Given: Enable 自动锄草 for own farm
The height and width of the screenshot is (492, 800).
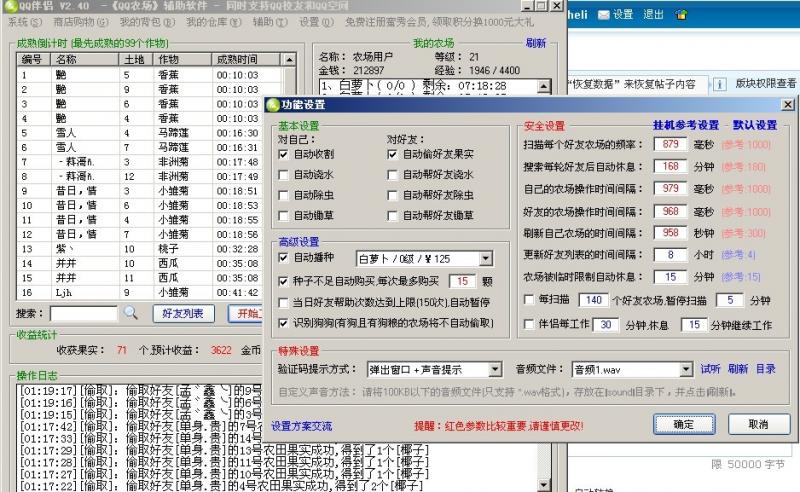Looking at the screenshot, I should [x=284, y=216].
